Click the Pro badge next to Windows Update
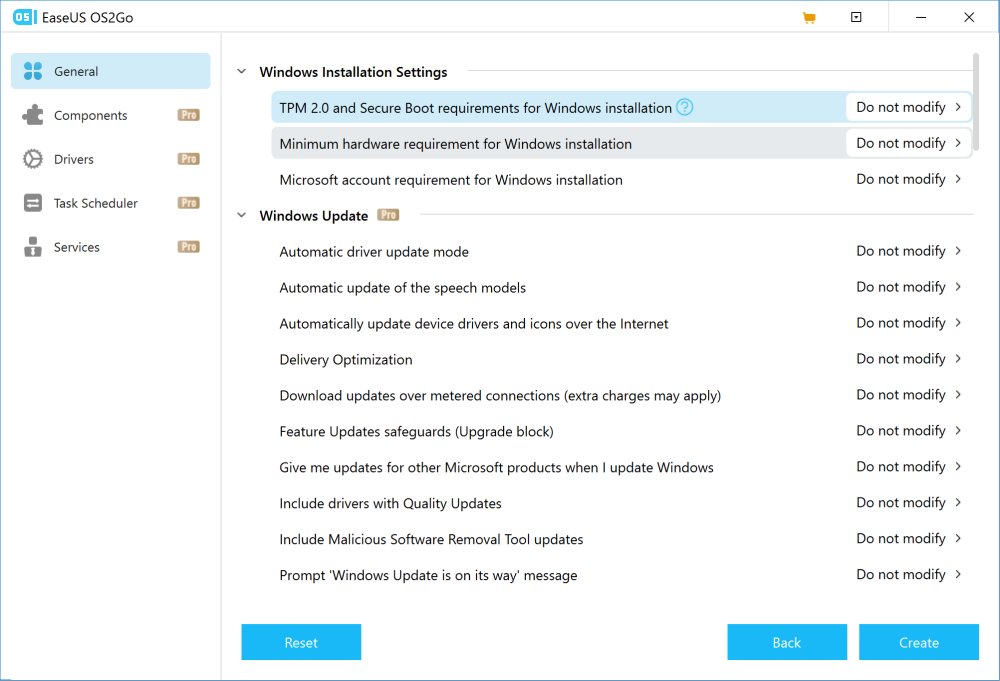Screen dimensions: 1000x681 (388, 215)
